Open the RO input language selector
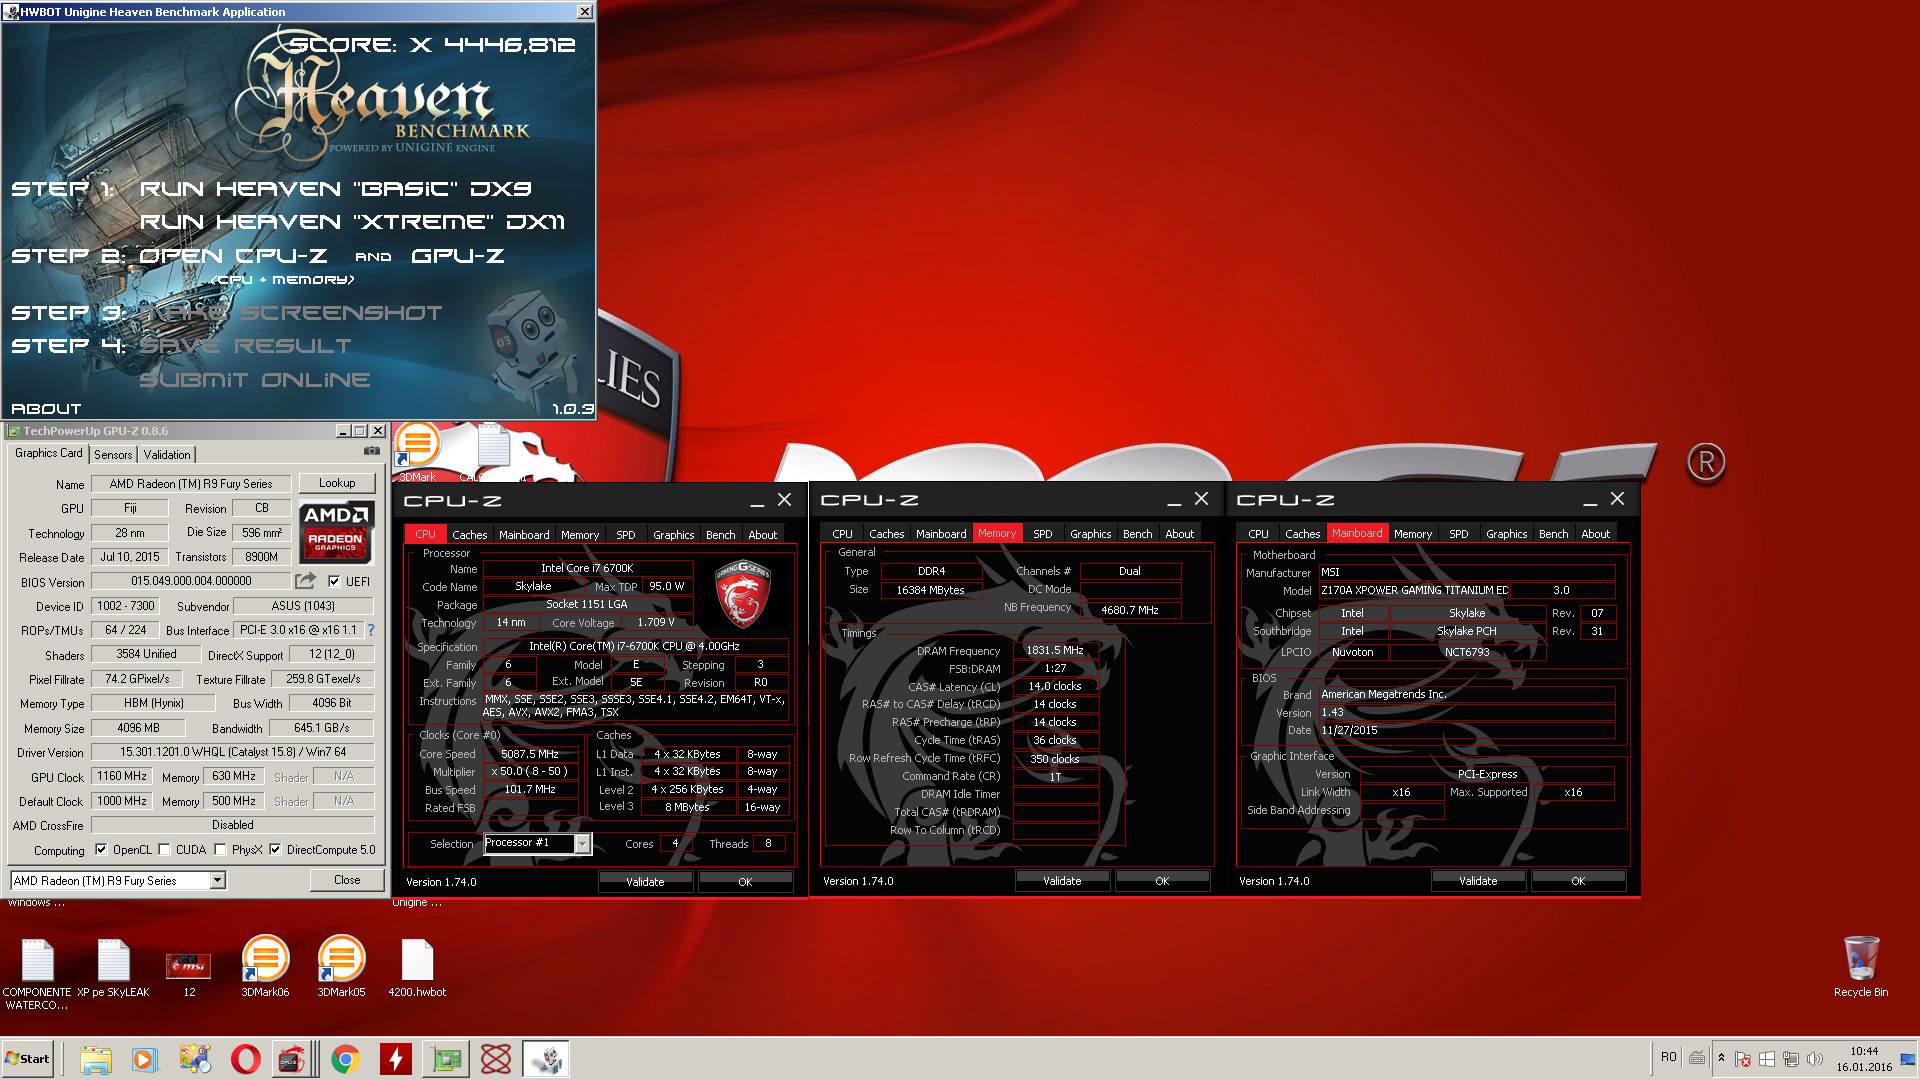This screenshot has width=1920, height=1080. click(x=1668, y=1057)
